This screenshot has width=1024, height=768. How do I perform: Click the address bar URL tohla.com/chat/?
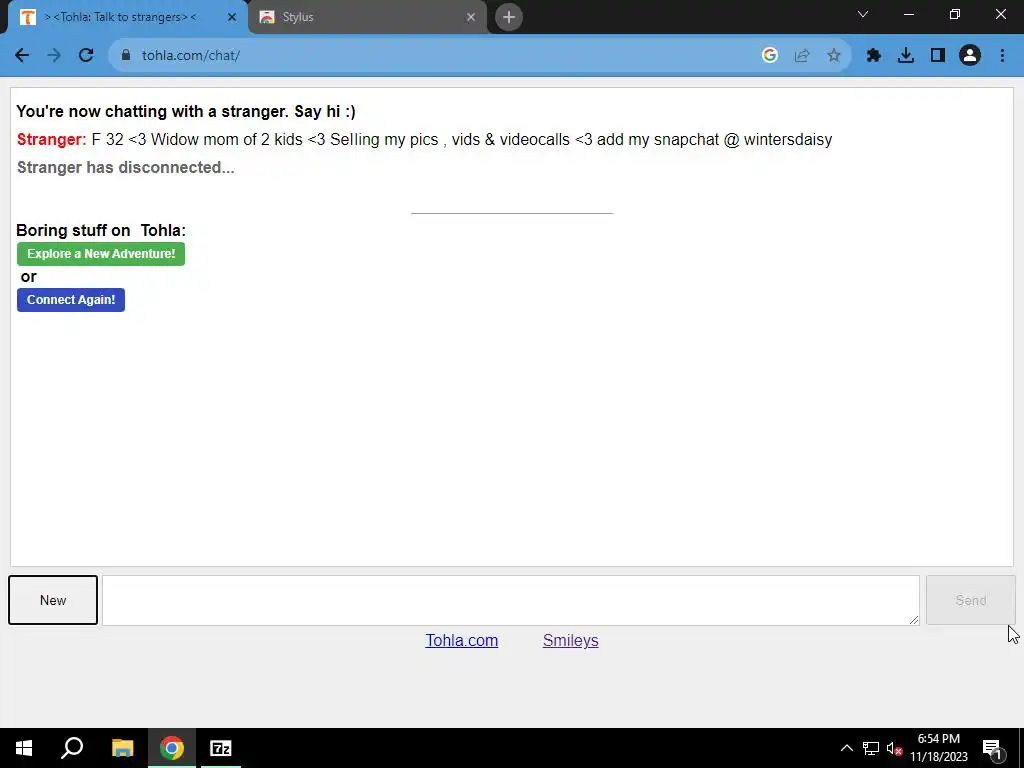[x=191, y=56]
